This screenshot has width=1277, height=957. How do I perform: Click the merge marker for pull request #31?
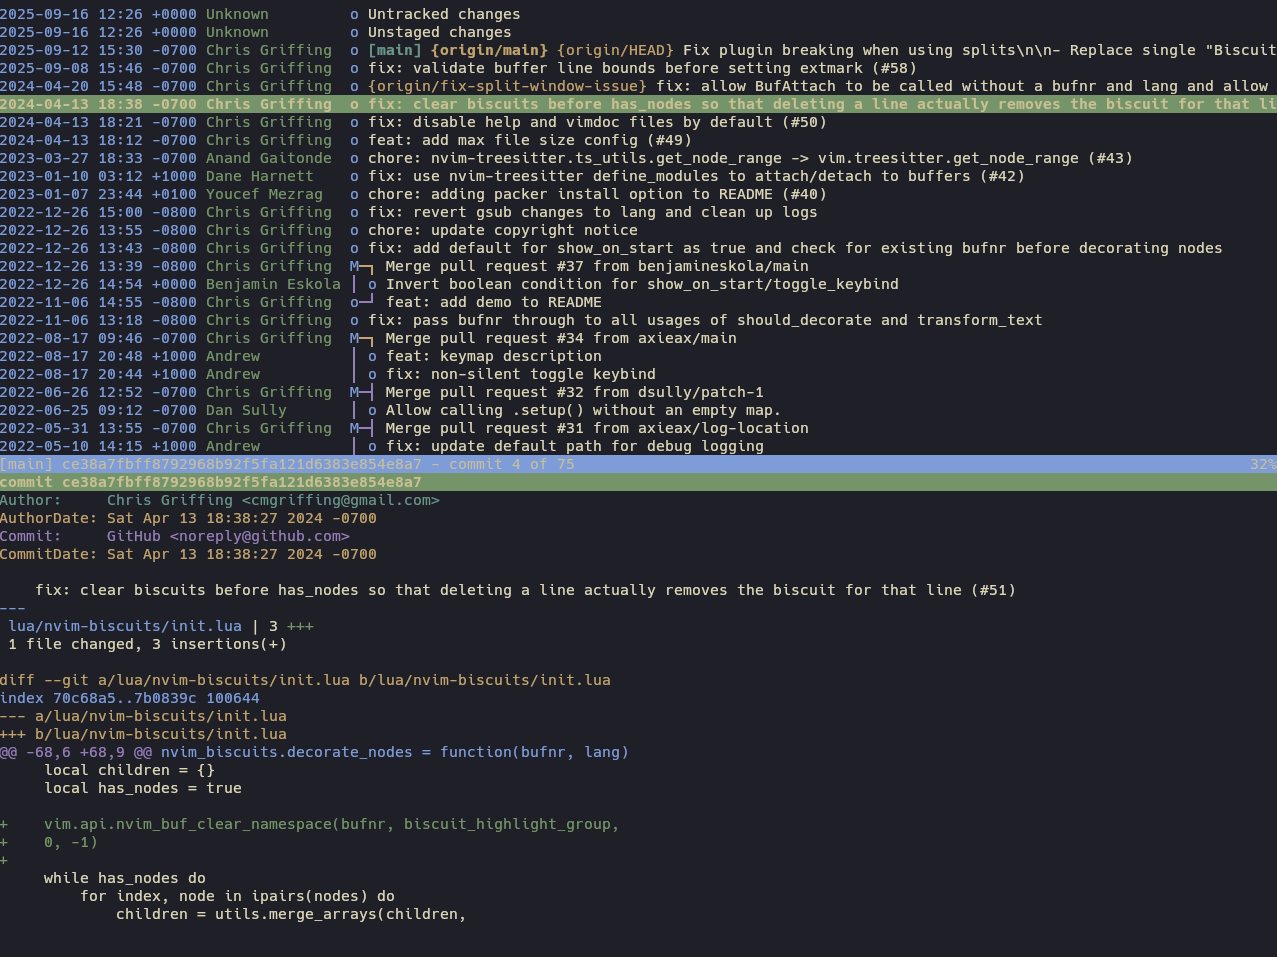355,429
